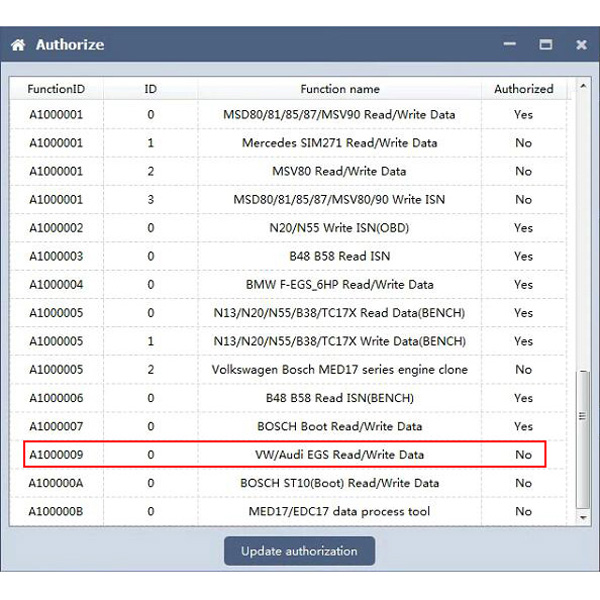Click the Yes status for A1000002
The height and width of the screenshot is (600, 600).
(523, 228)
